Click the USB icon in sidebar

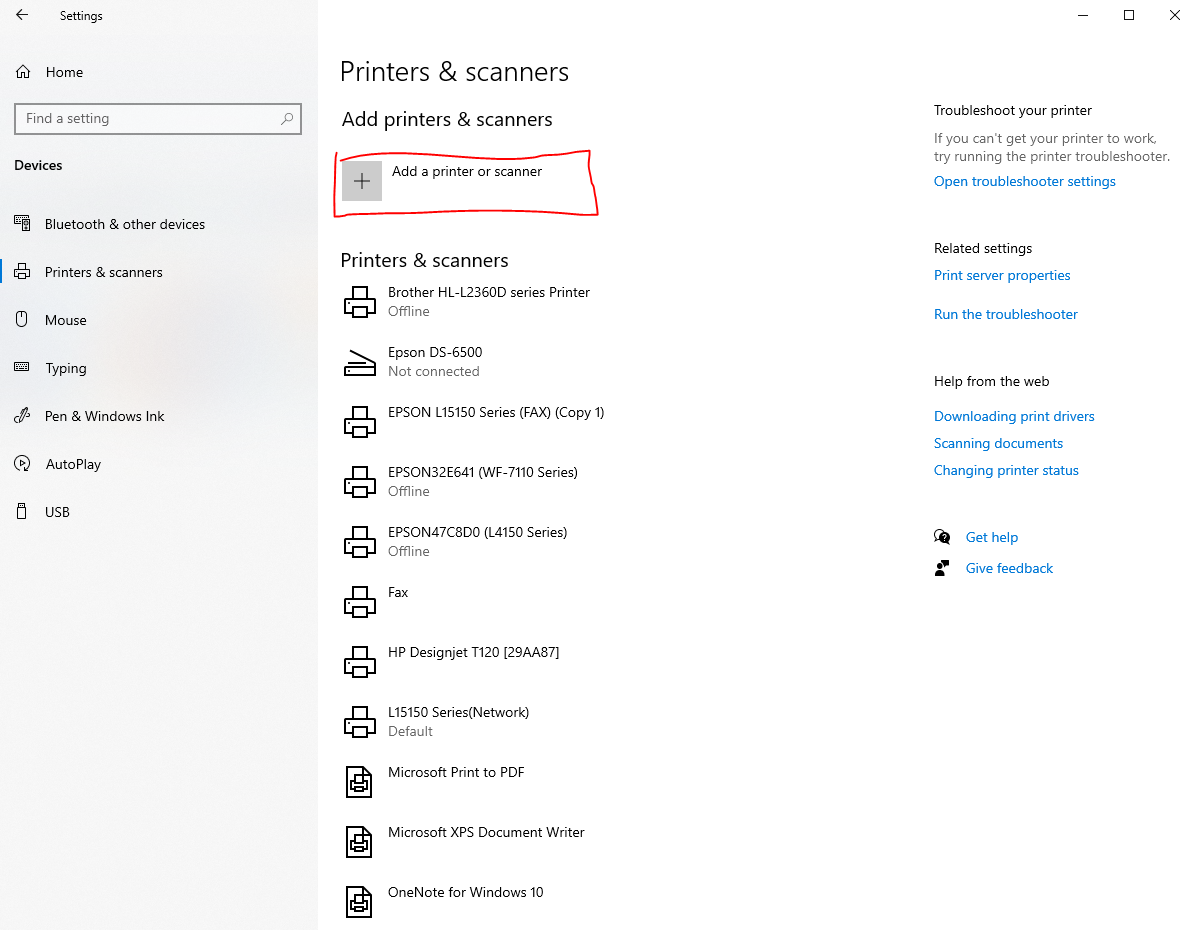(x=22, y=511)
